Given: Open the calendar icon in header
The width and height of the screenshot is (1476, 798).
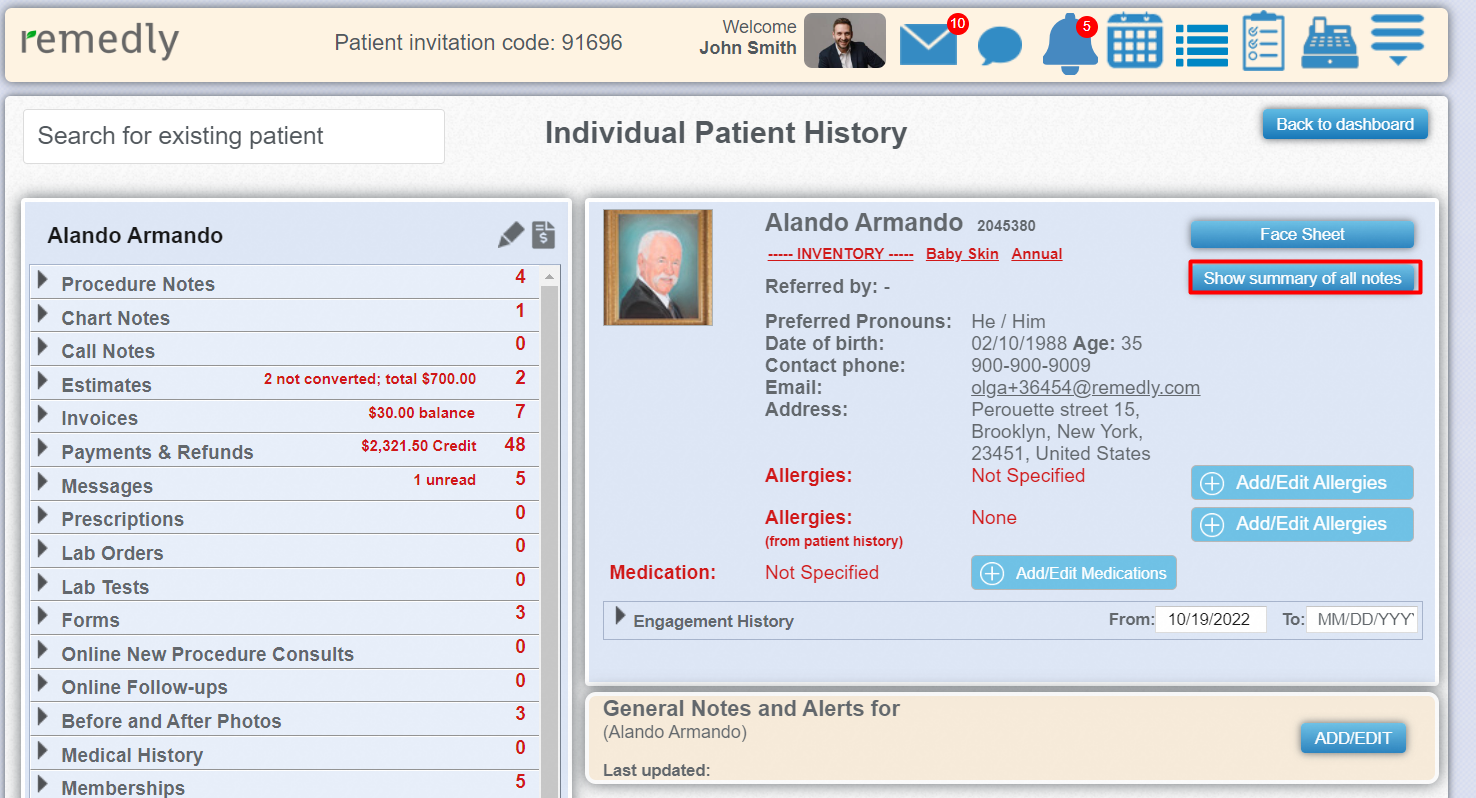Looking at the screenshot, I should 1134,42.
